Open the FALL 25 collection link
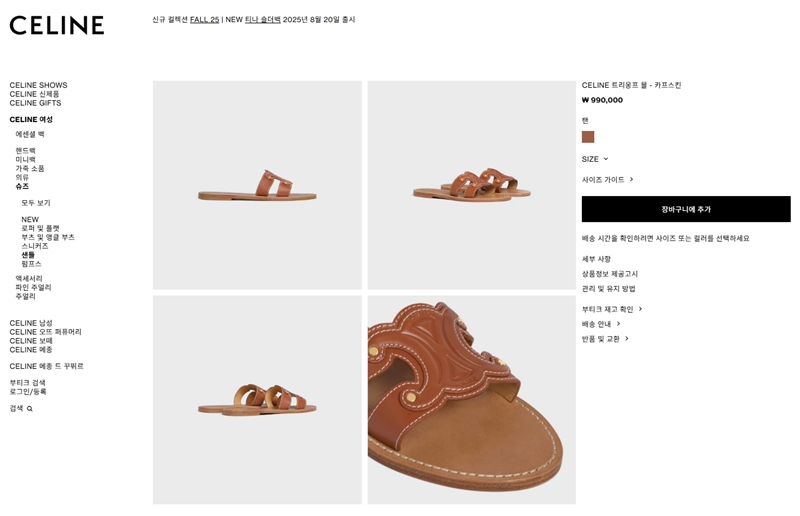The height and width of the screenshot is (516, 800). 204,19
